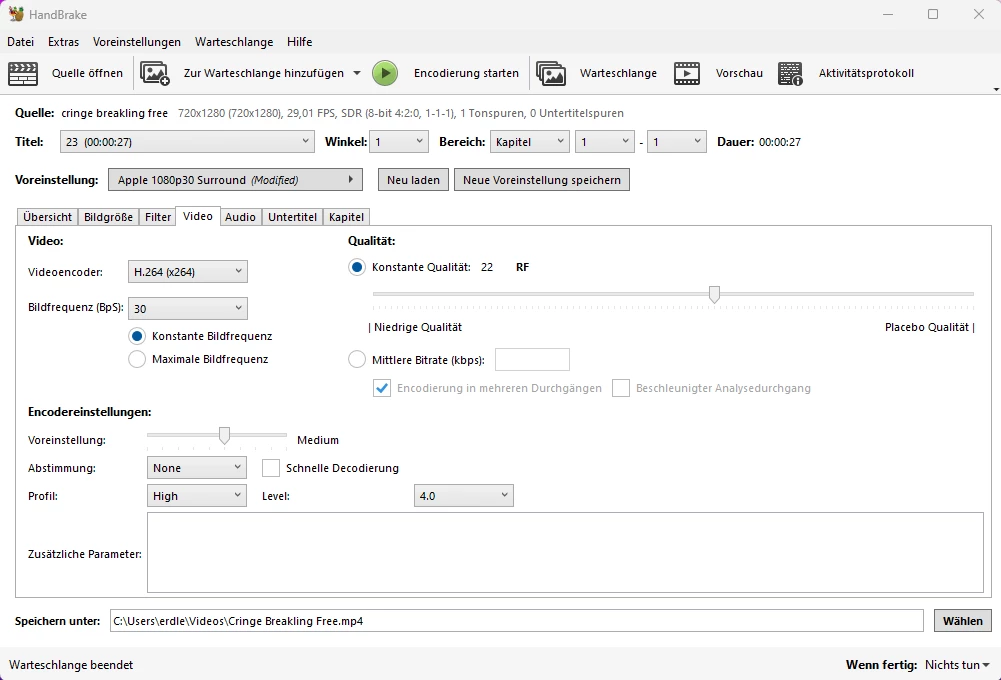Click the Mittlere Bitrate kbps input field
The image size is (1001, 680).
pos(532,359)
